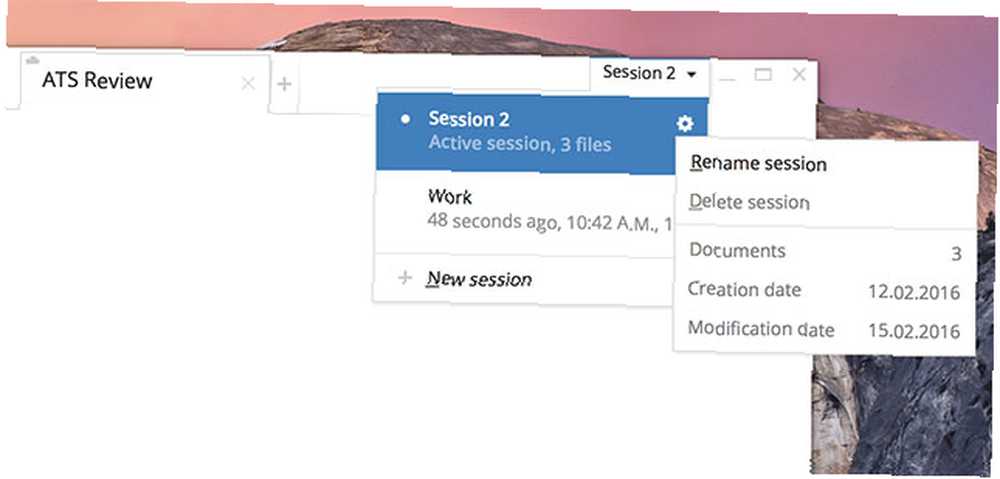Close the ATS Review tab
Viewport: 1000px width, 479px height.
pos(248,83)
